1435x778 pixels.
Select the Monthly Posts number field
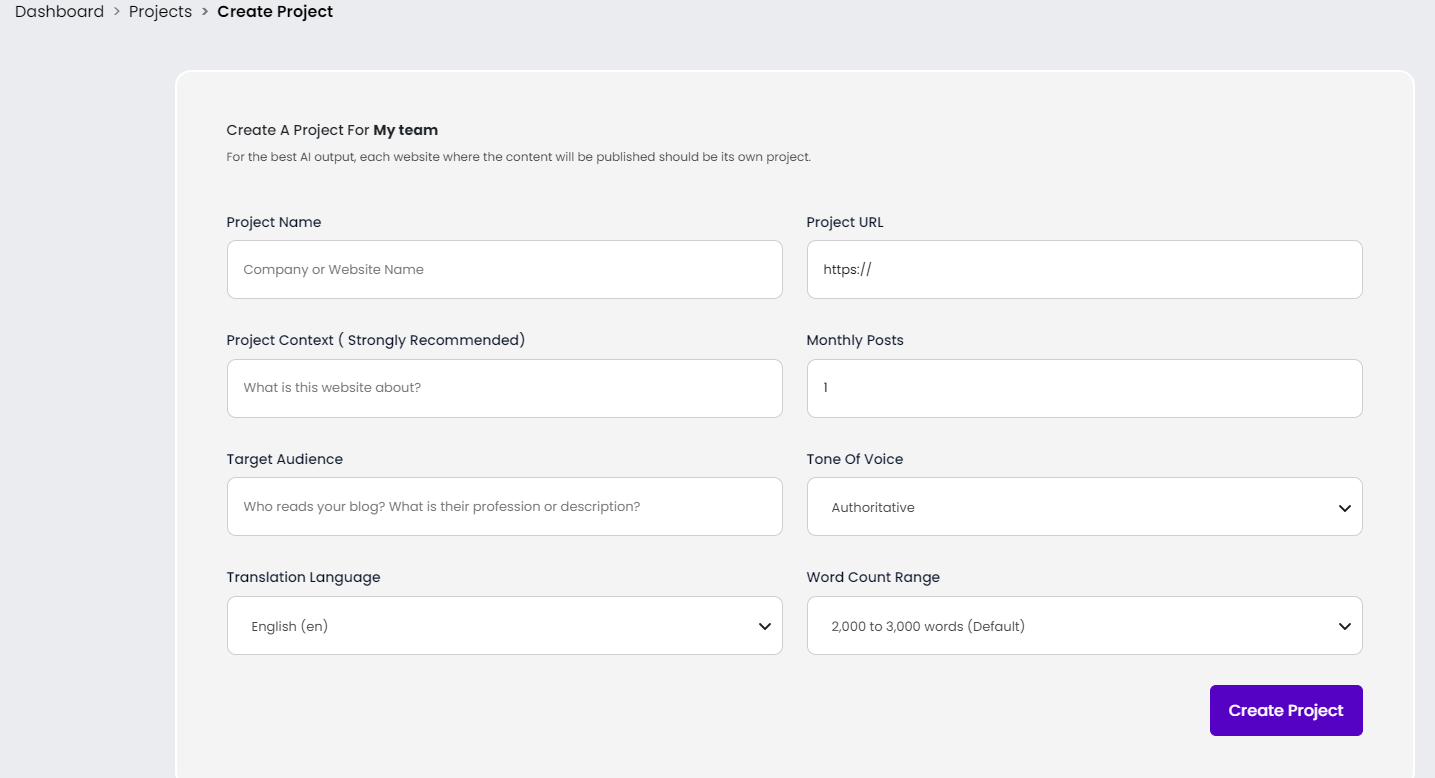1084,388
